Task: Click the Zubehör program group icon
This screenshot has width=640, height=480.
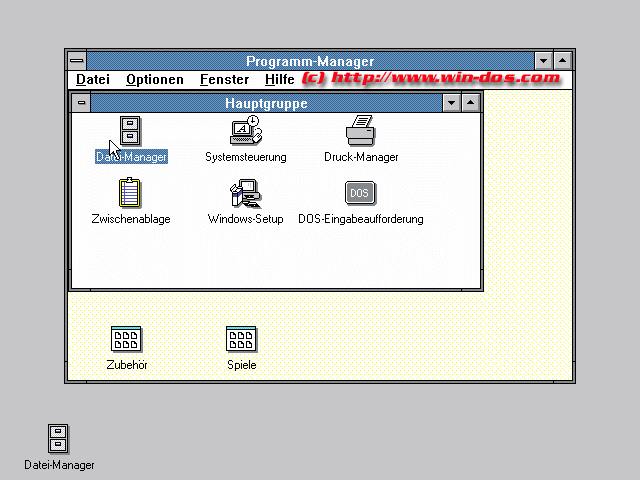Action: pos(127,340)
